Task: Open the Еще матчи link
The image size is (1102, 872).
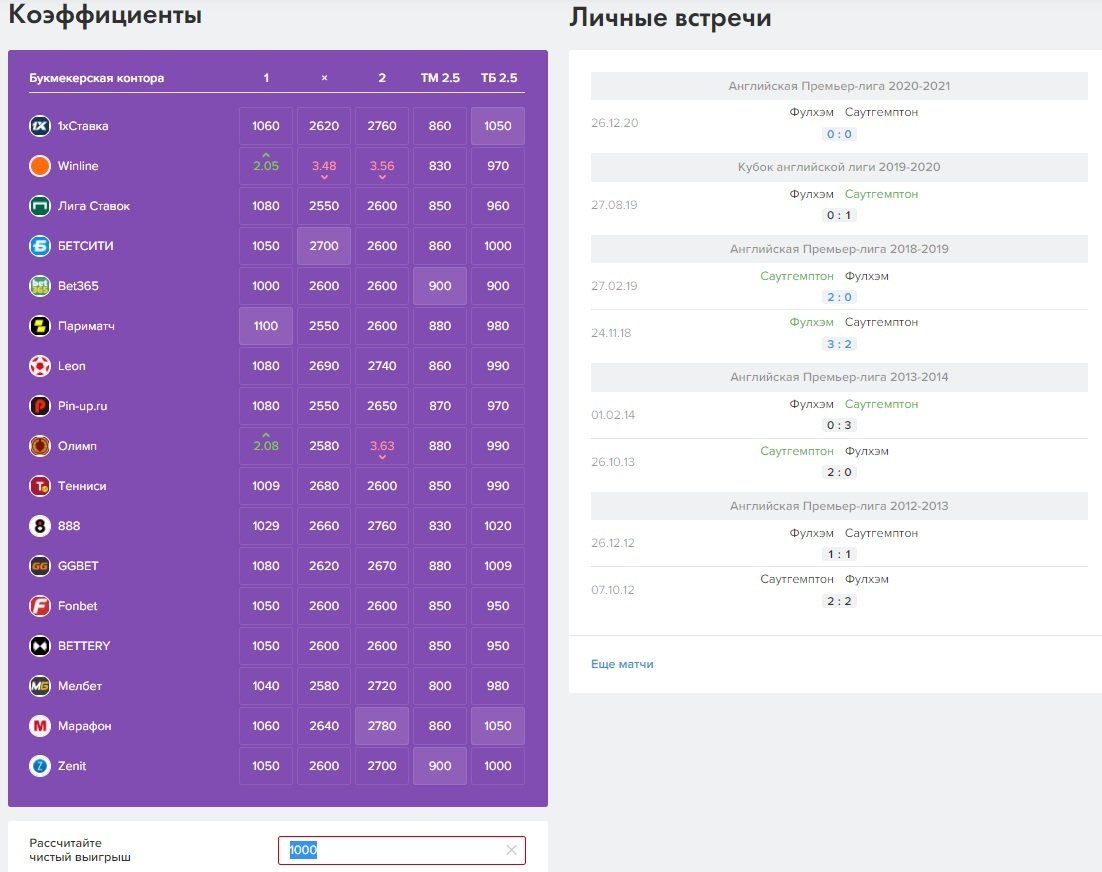Action: click(622, 664)
